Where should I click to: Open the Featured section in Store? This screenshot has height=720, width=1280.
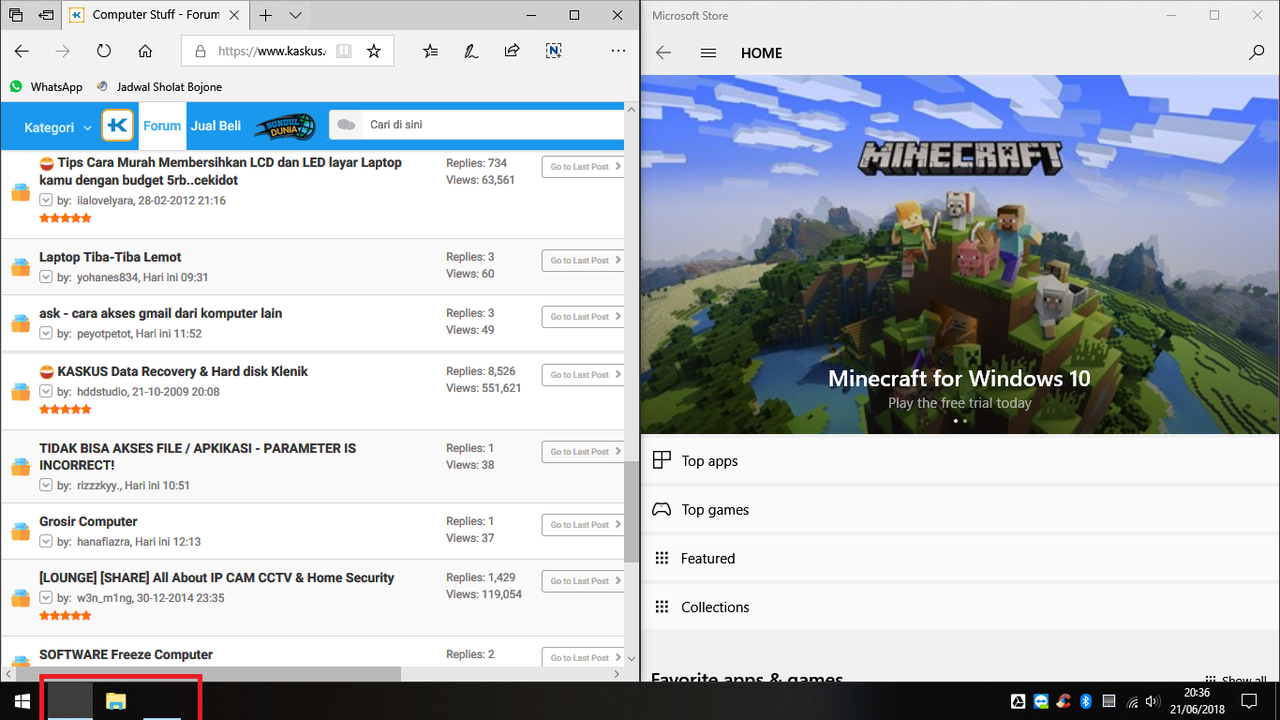click(960, 559)
